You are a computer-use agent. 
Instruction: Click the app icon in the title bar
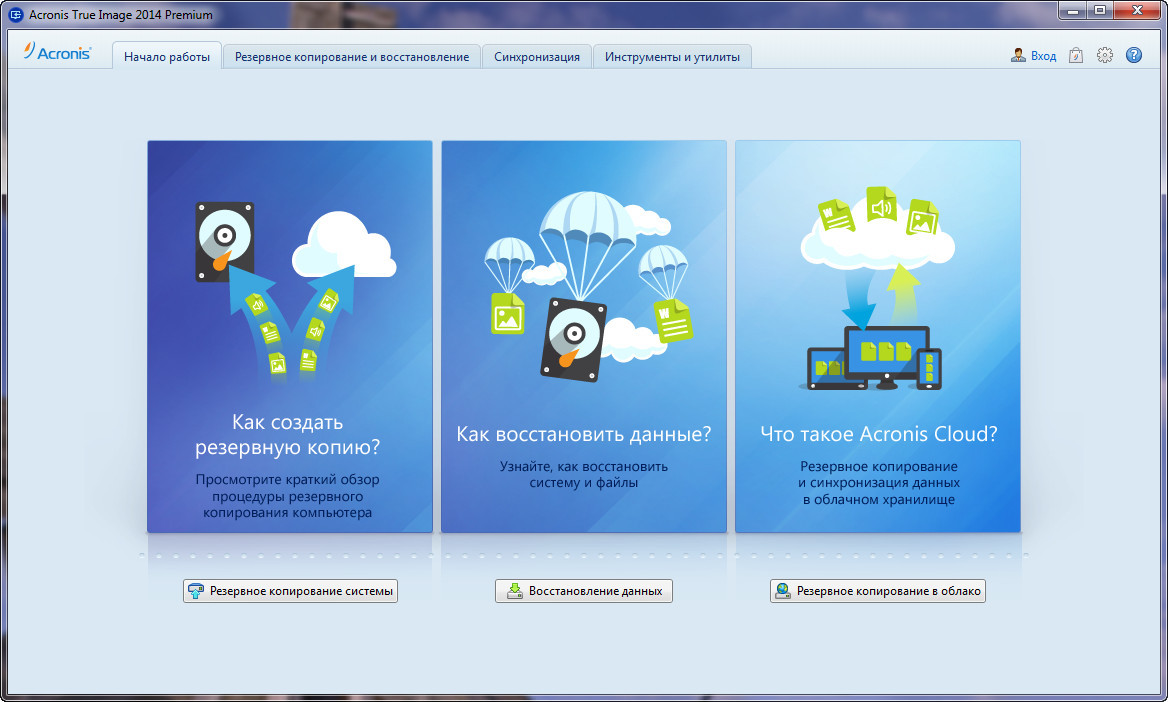[15, 15]
